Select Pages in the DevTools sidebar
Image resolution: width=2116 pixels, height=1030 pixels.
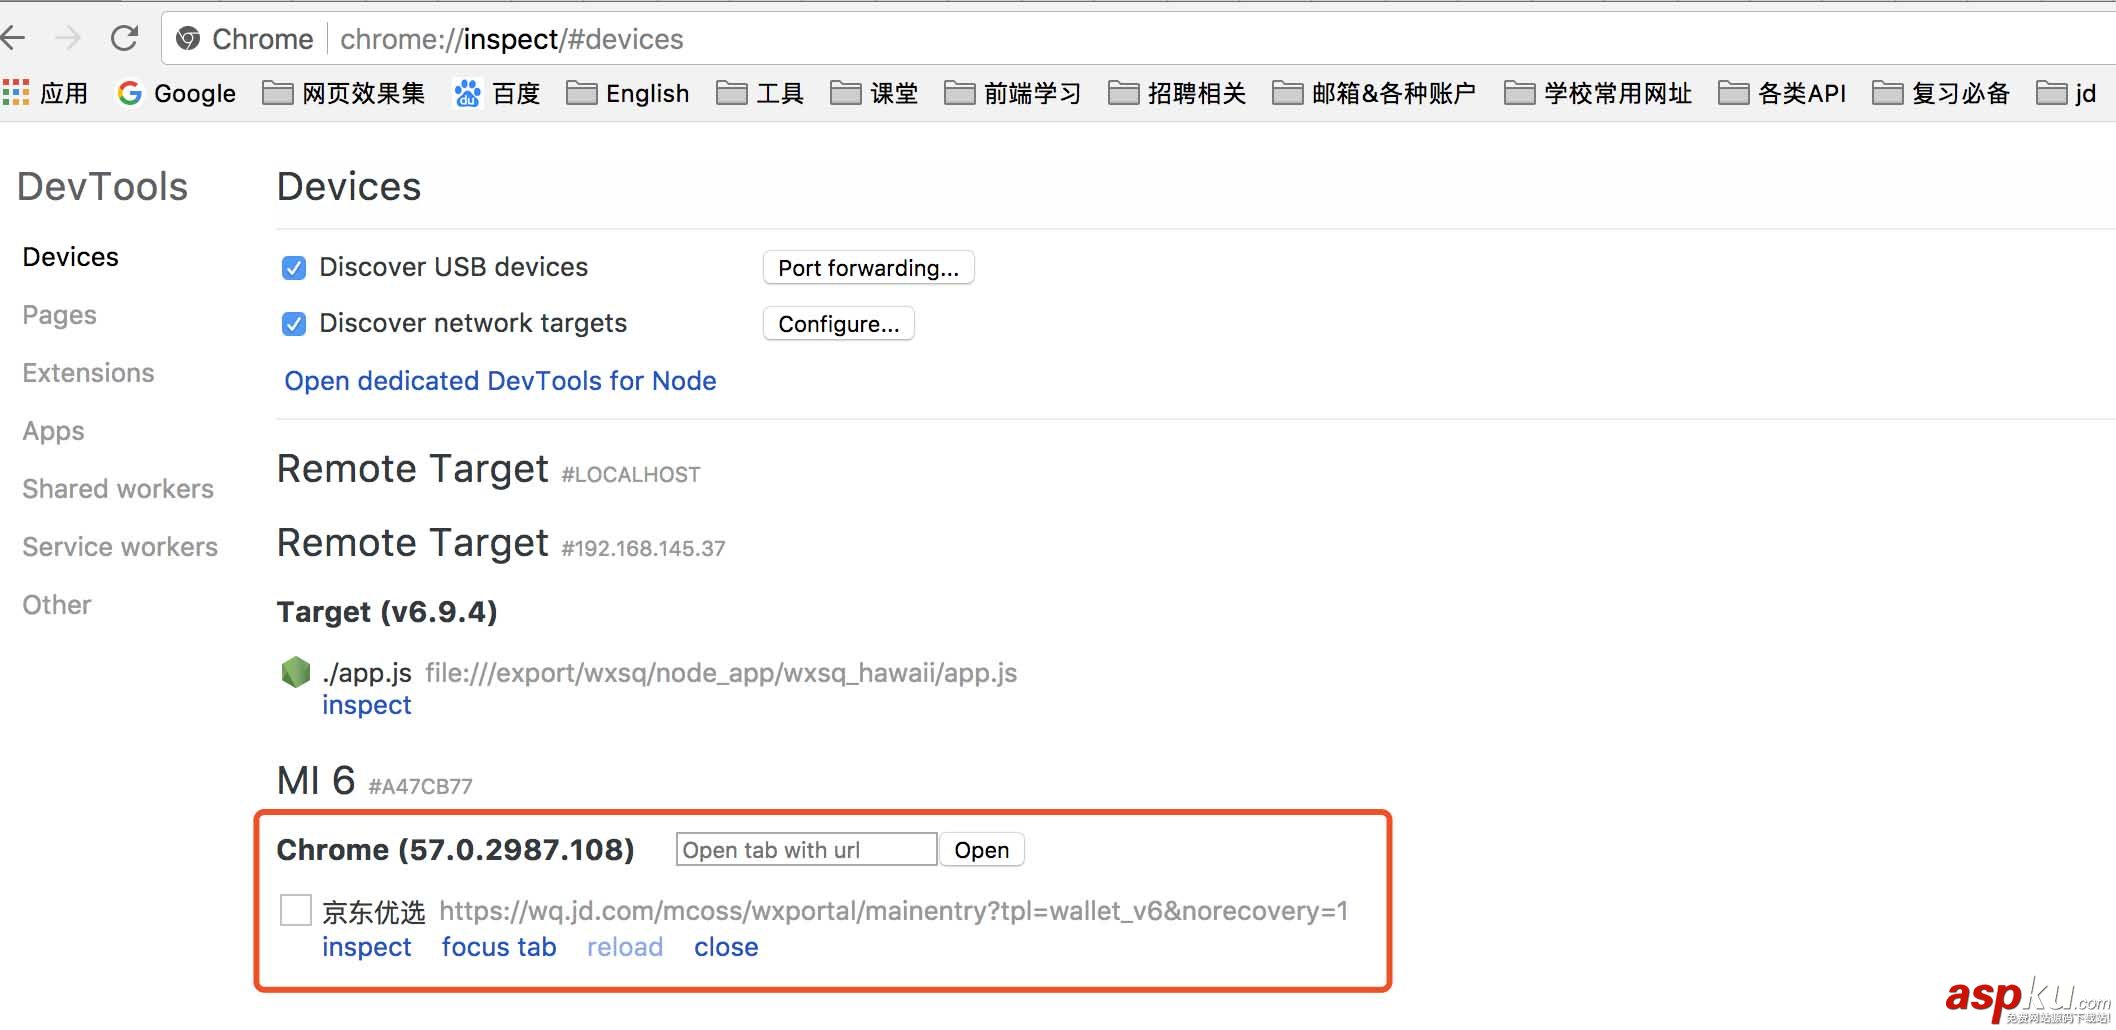coord(60,315)
